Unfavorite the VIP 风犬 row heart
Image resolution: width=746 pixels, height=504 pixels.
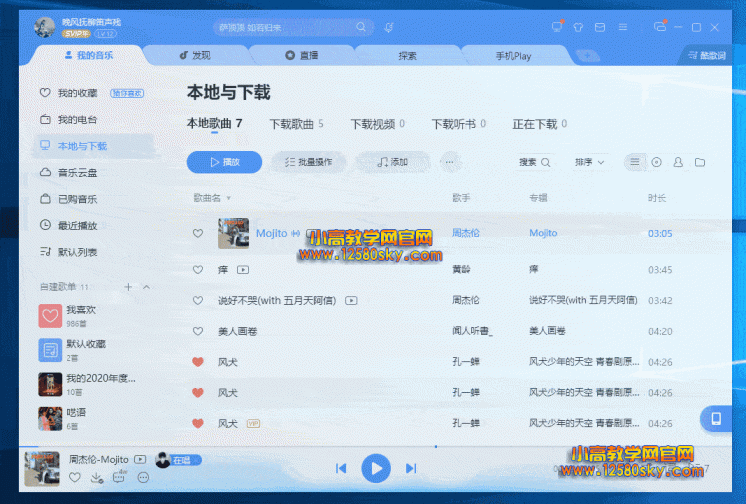point(198,424)
